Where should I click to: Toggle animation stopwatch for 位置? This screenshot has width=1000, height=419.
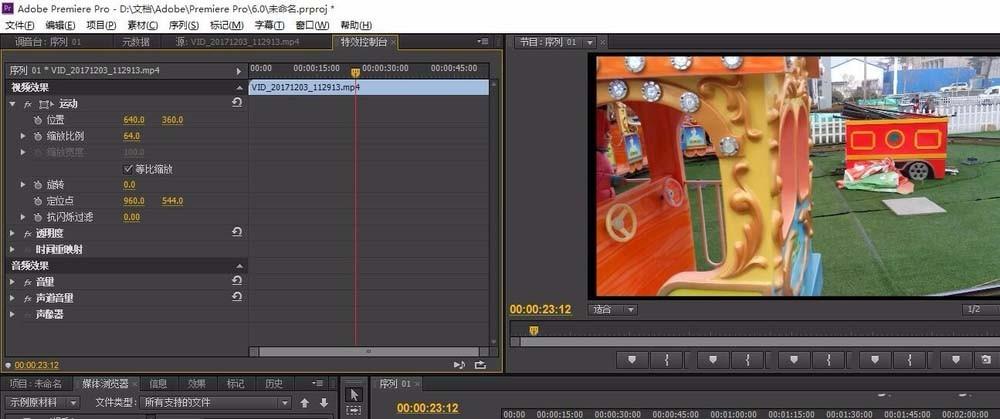point(38,120)
